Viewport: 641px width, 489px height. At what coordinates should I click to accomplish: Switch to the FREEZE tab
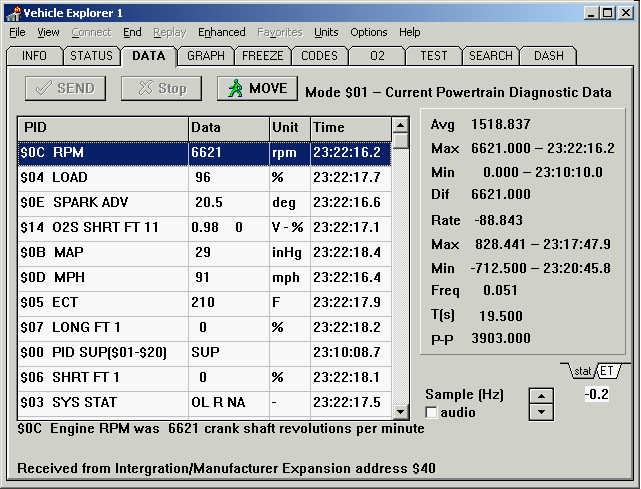[262, 56]
